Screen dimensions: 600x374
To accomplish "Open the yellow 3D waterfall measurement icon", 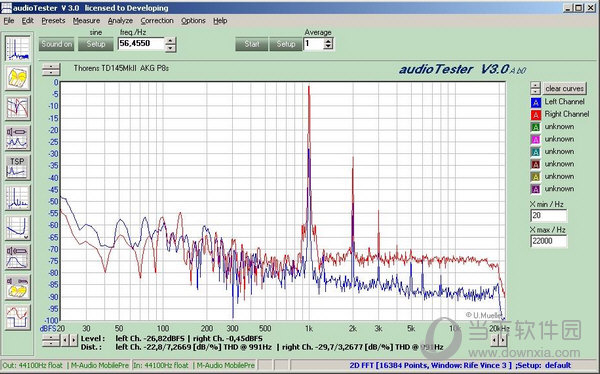I will click(17, 78).
